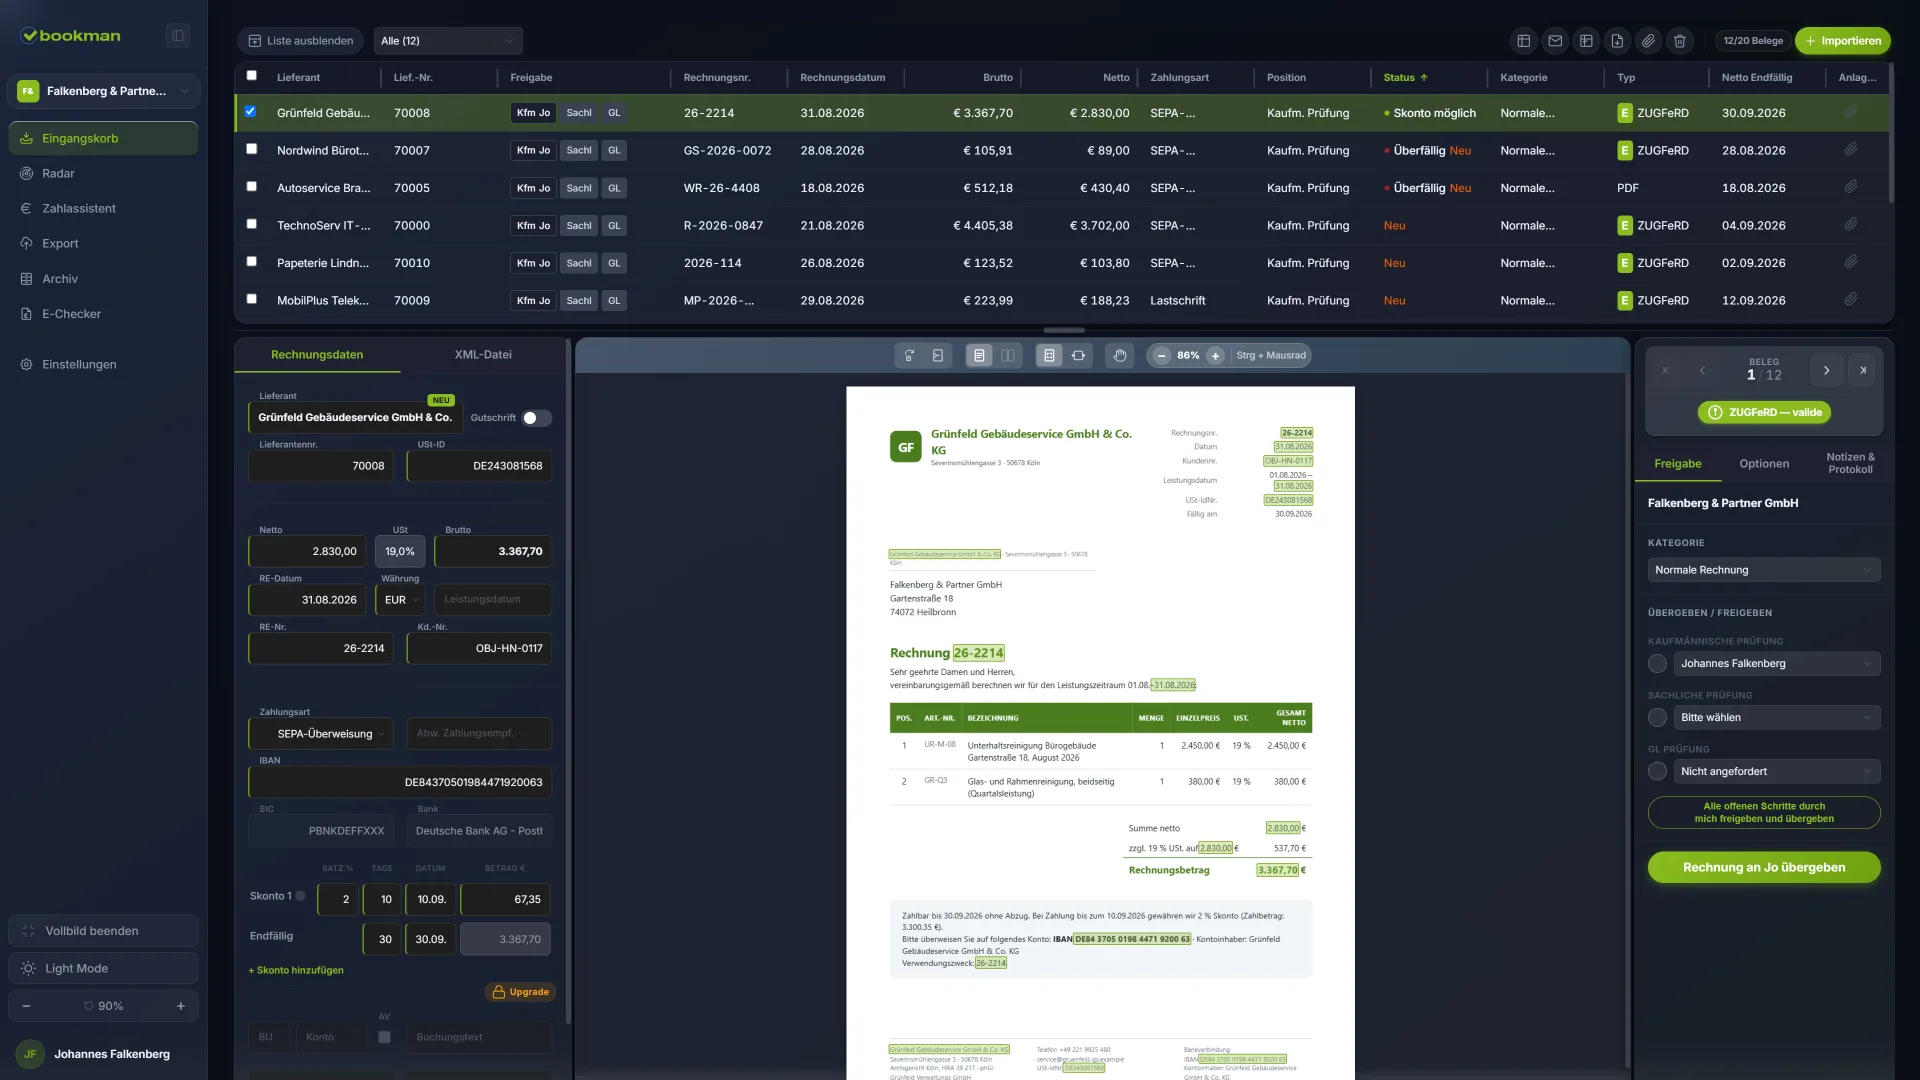Select fit-to-width icon in viewer toolbar

[1078, 355]
